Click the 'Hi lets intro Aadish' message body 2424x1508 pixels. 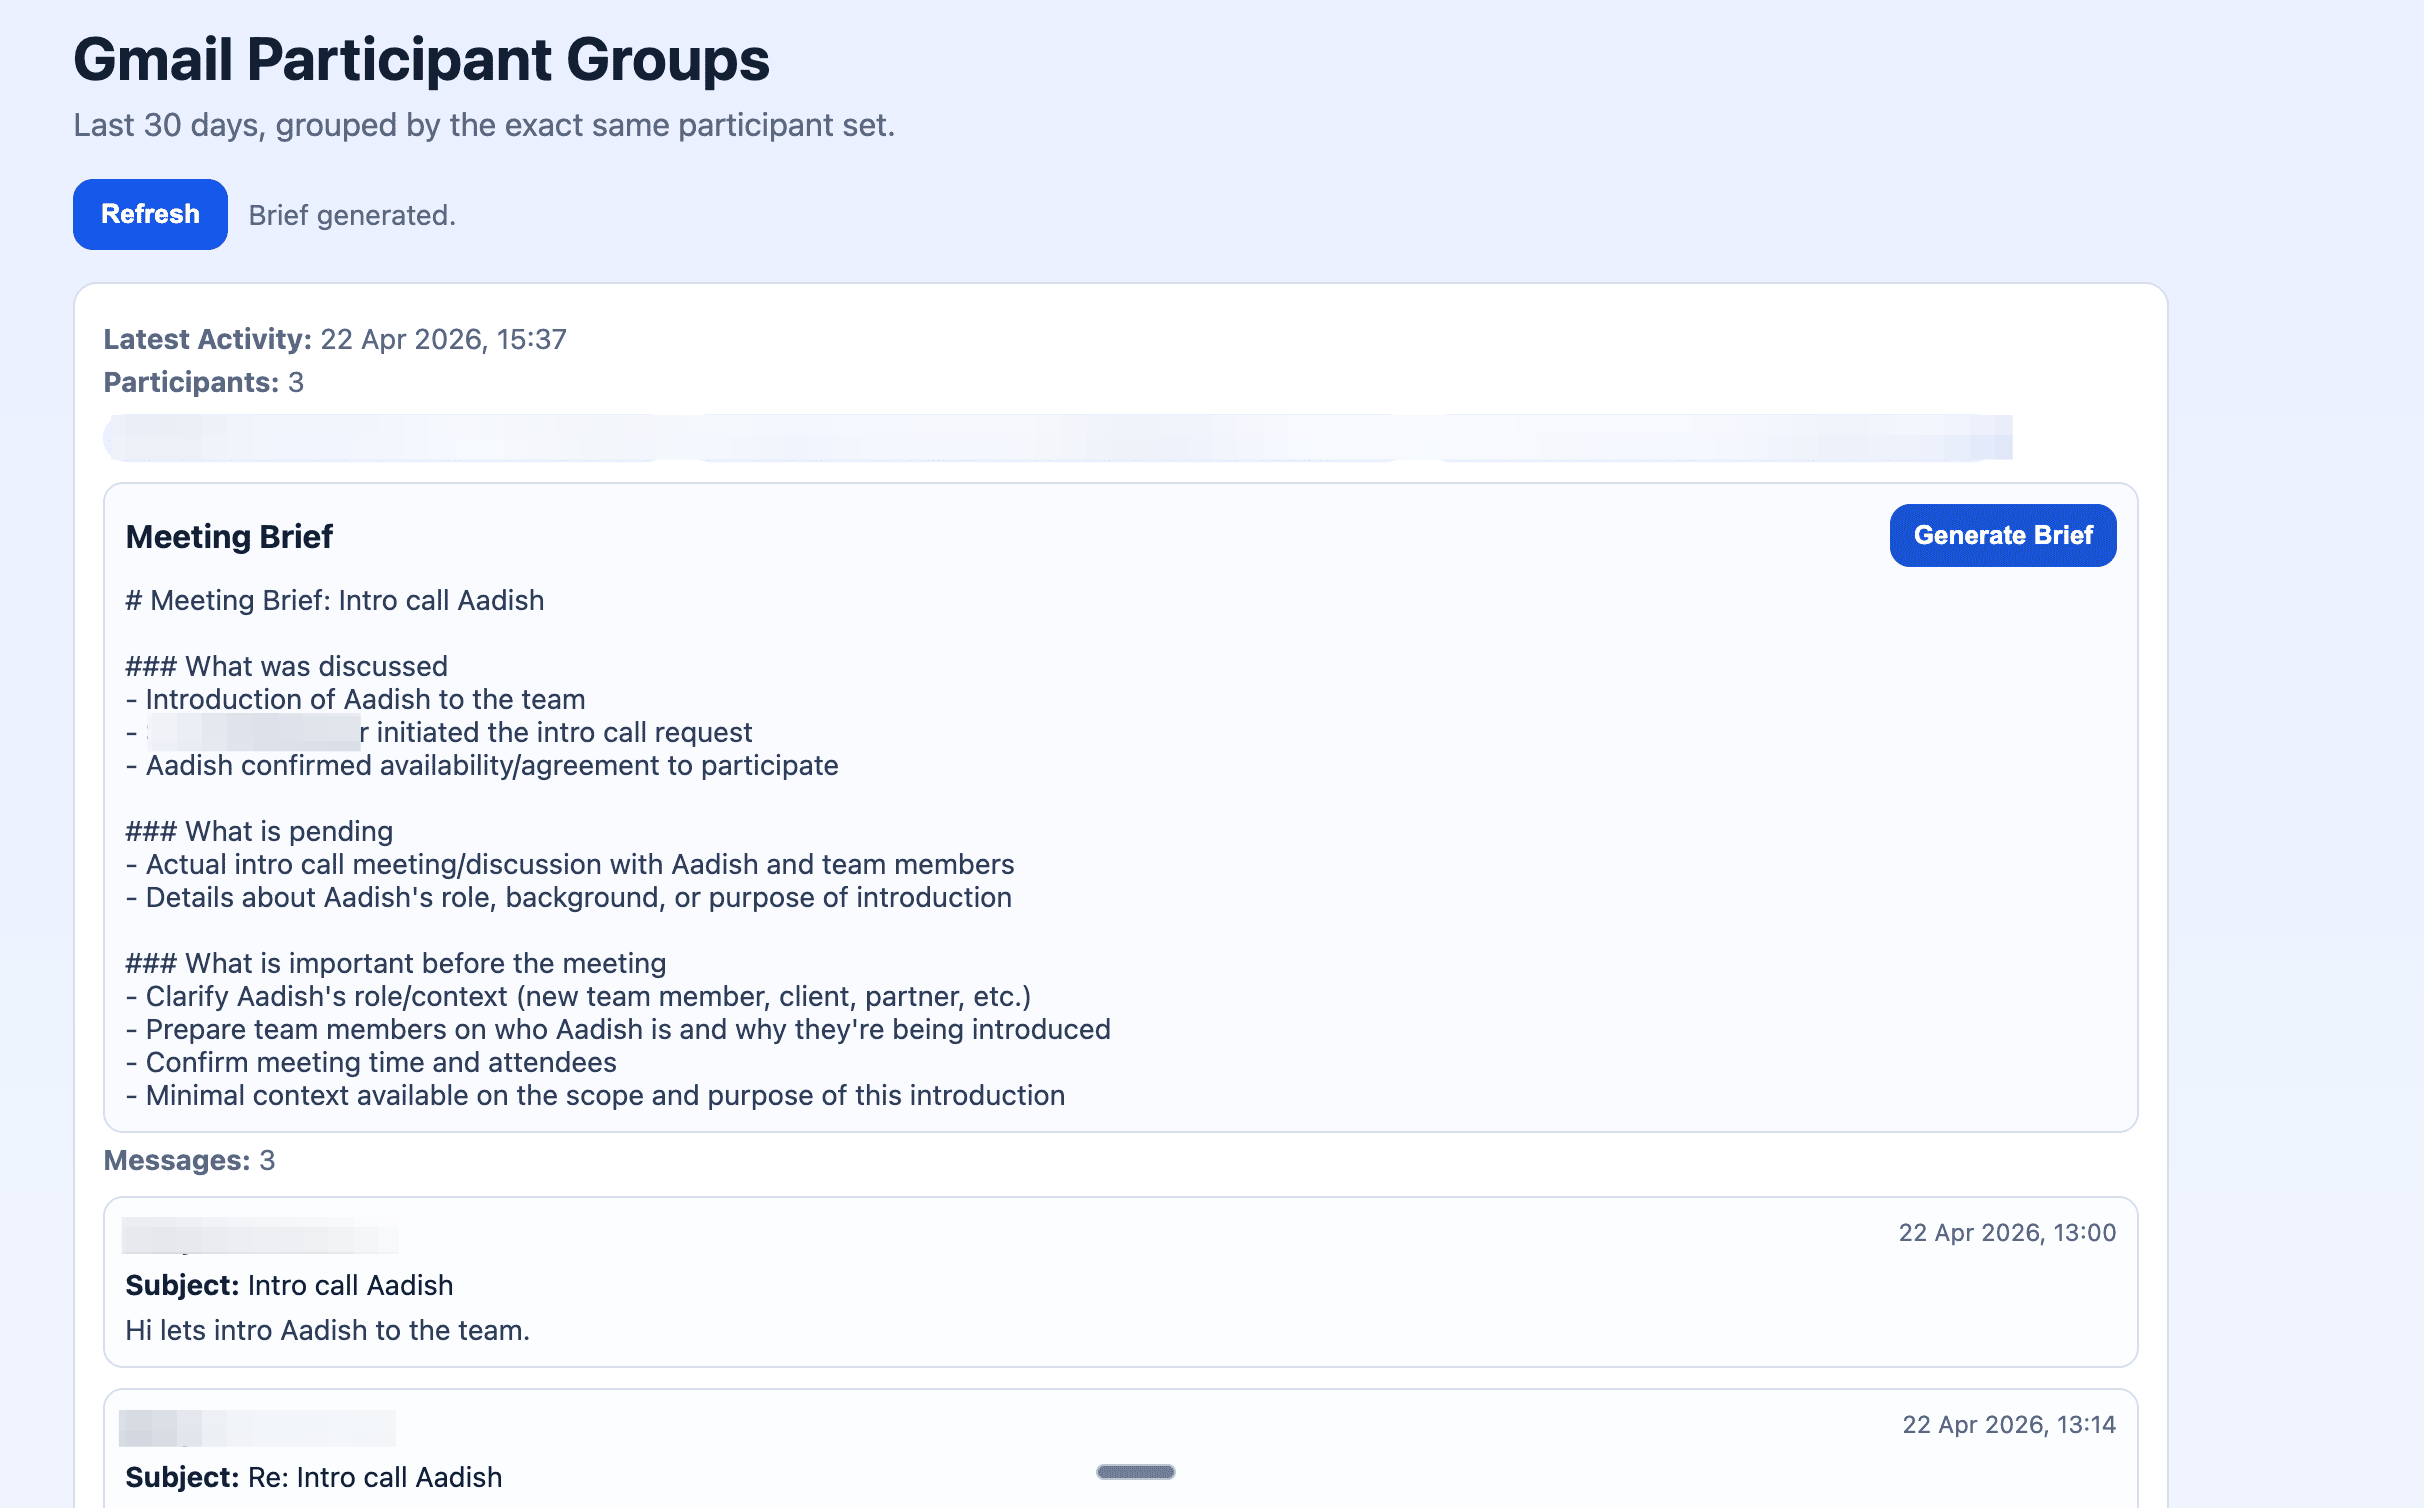point(327,1330)
